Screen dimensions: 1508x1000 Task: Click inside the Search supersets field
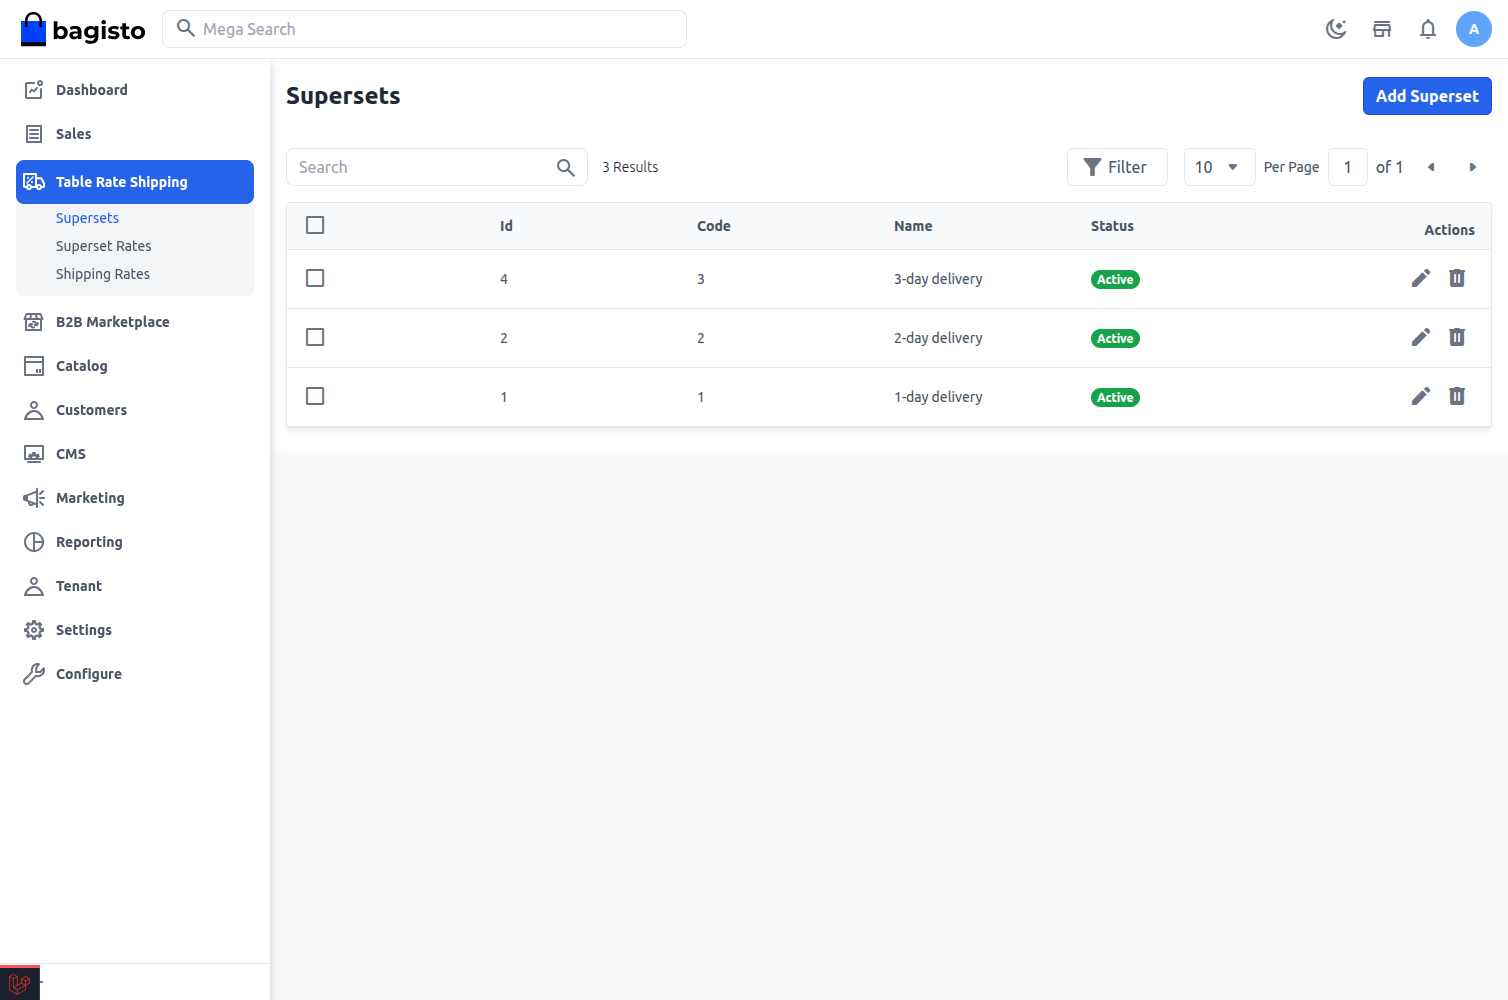420,167
